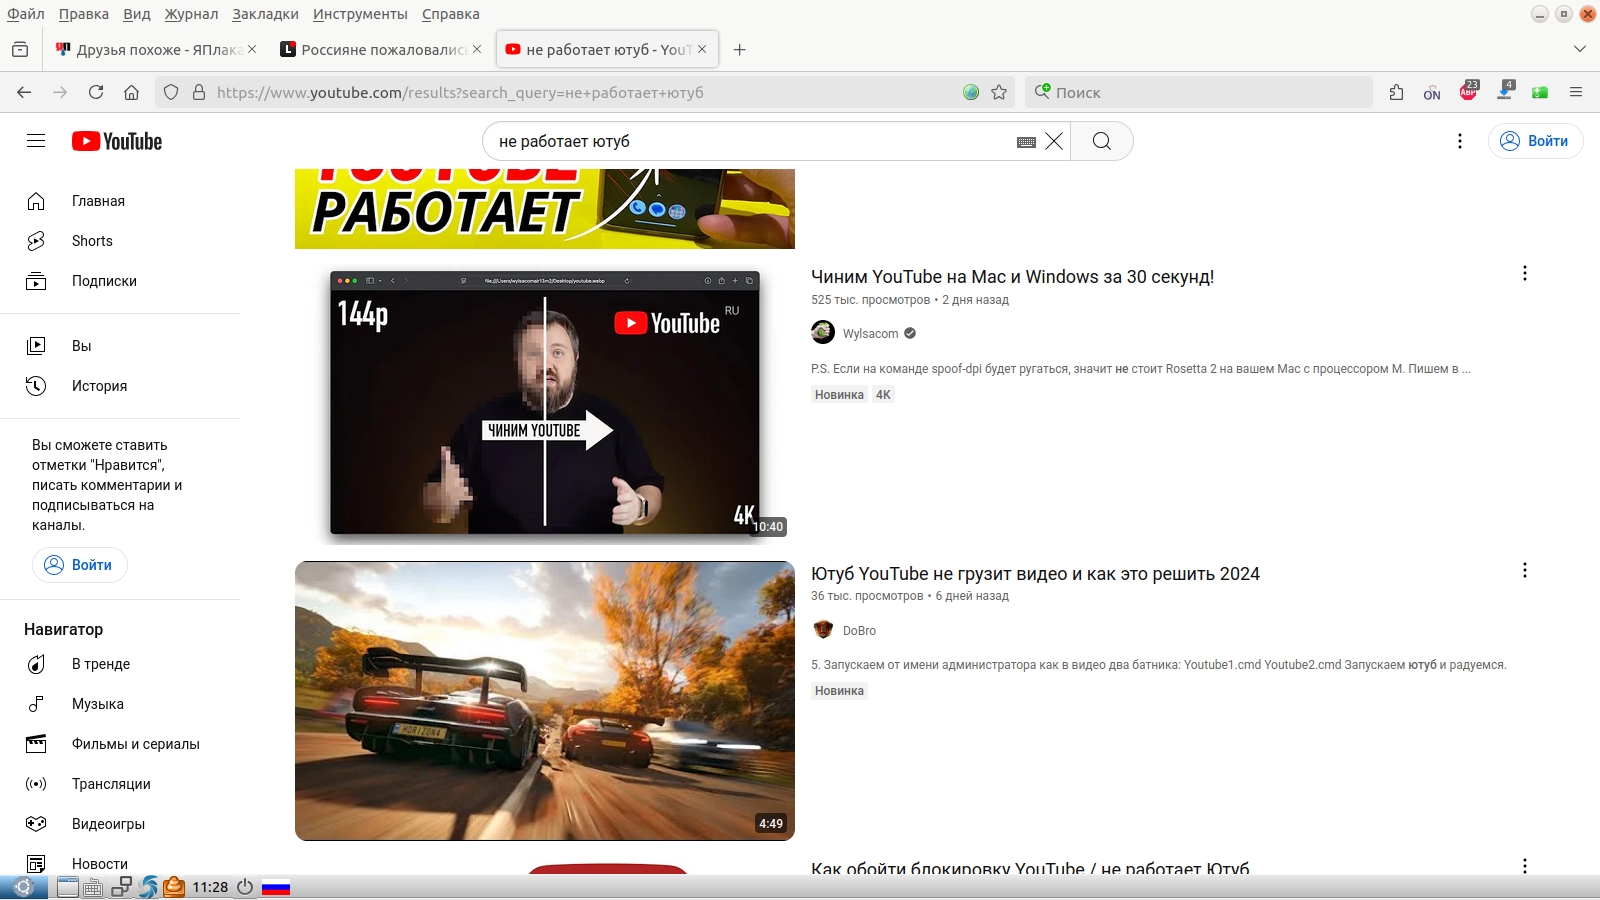Switch to the Друзья похоже - ЯПлакалъ tab
Screen dimensions: 1600x900
(155, 49)
